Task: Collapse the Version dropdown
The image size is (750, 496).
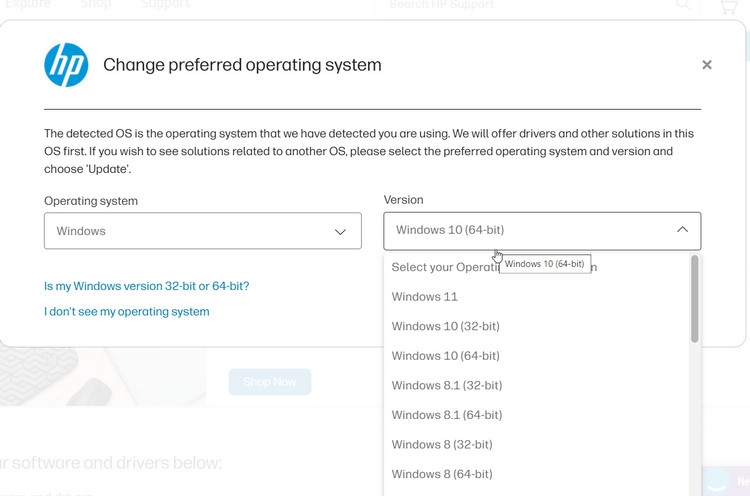Action: [x=541, y=230]
